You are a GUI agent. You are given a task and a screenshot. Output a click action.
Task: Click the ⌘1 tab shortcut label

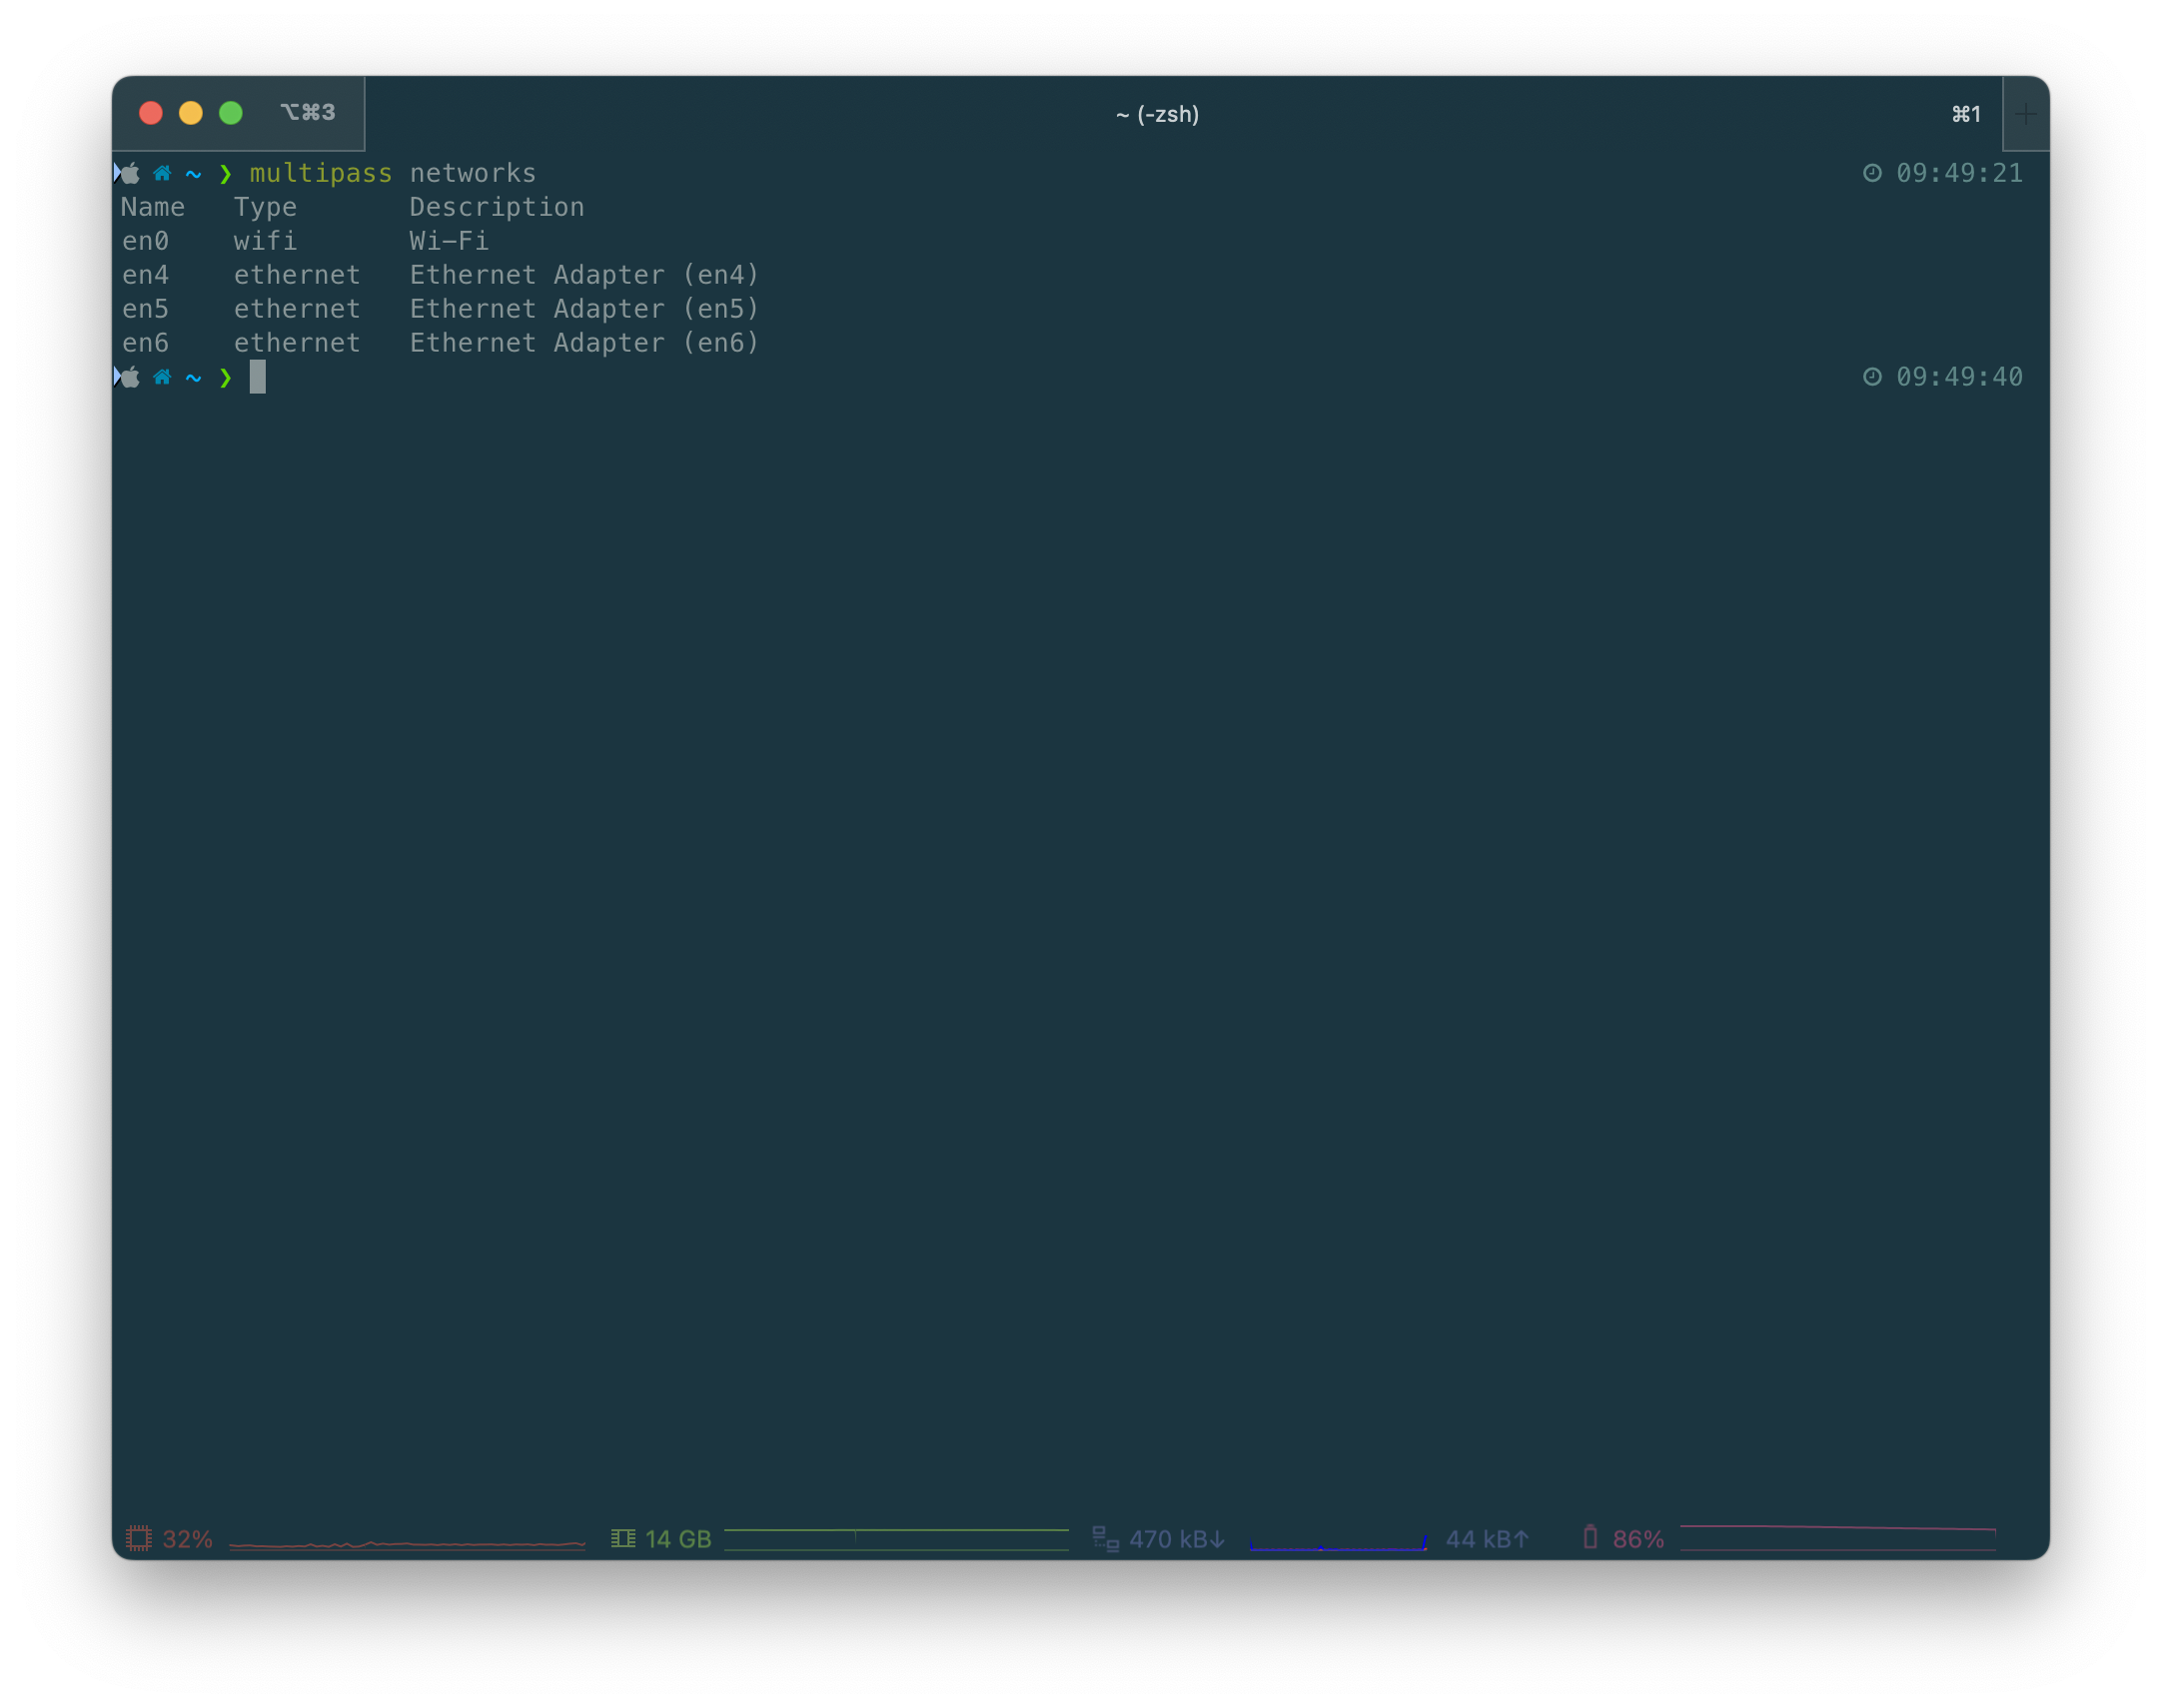pyautogui.click(x=1966, y=114)
